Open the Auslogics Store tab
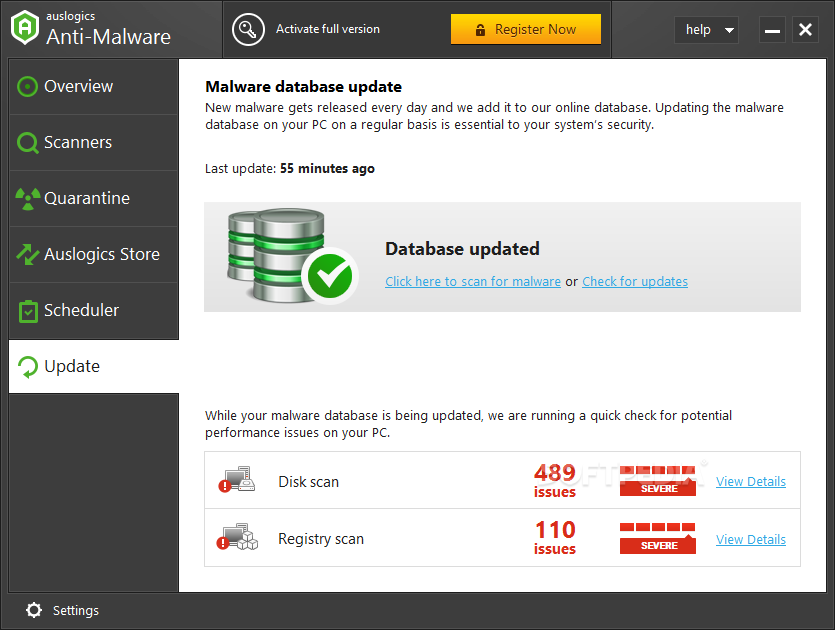The width and height of the screenshot is (835, 630). pos(94,255)
